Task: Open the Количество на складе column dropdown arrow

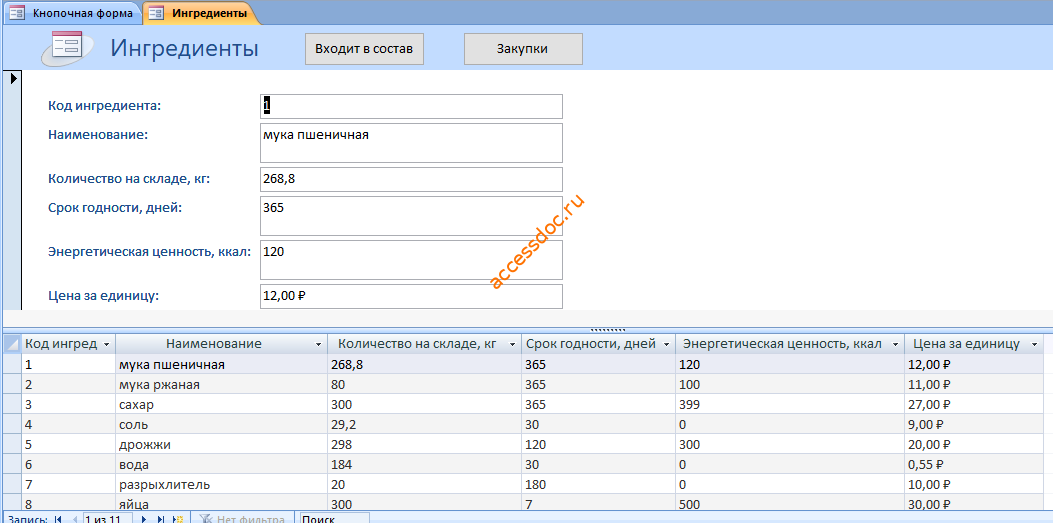Action: click(512, 344)
